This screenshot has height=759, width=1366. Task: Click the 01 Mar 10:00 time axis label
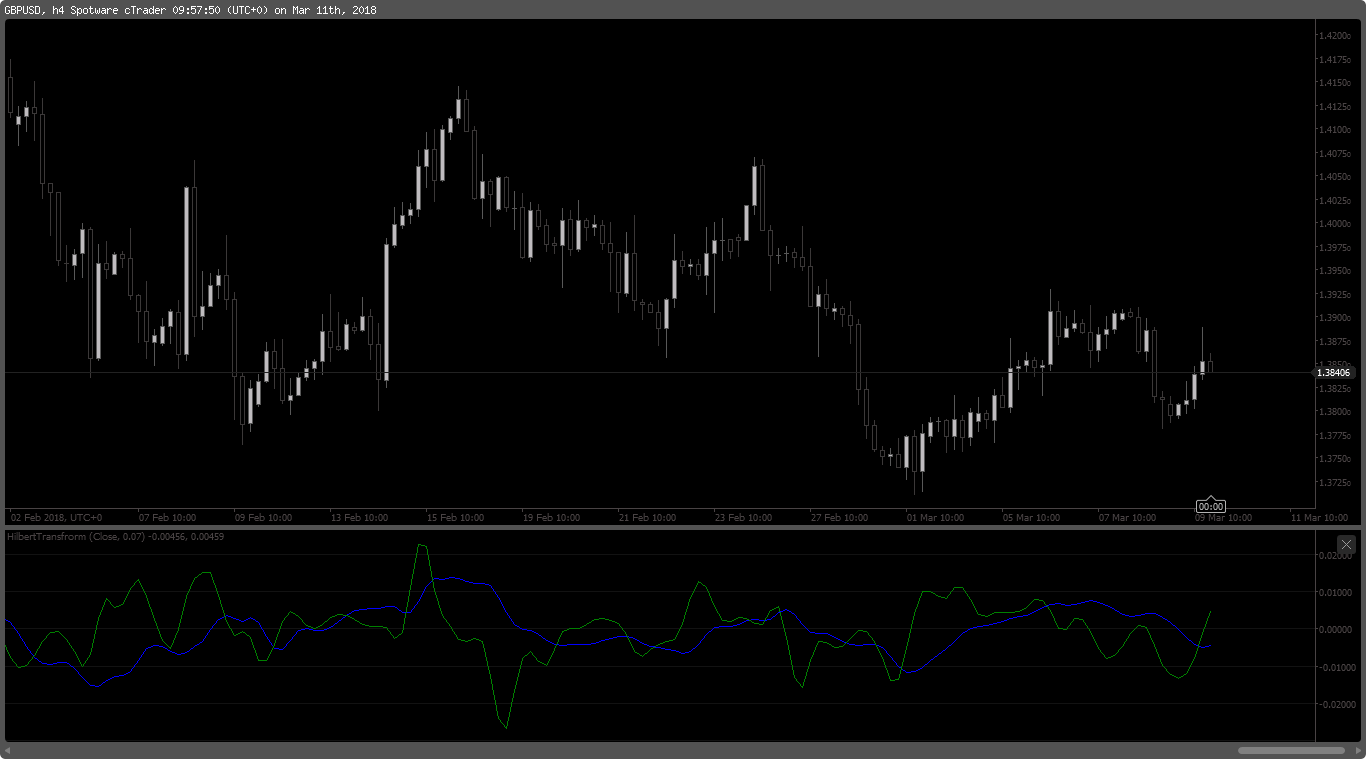935,518
